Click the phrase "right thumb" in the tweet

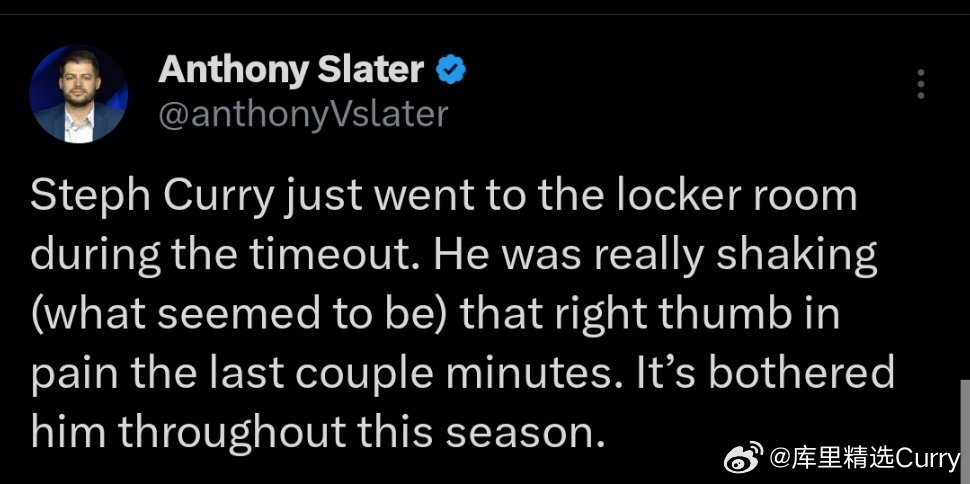click(x=673, y=314)
